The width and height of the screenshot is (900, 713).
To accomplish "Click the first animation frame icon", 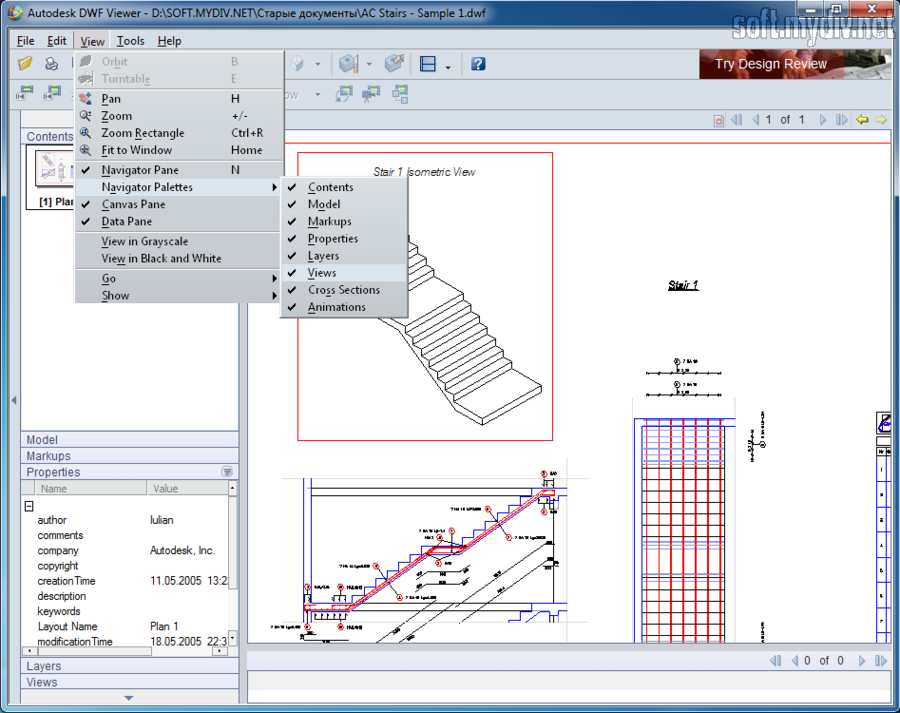I will (x=25, y=93).
